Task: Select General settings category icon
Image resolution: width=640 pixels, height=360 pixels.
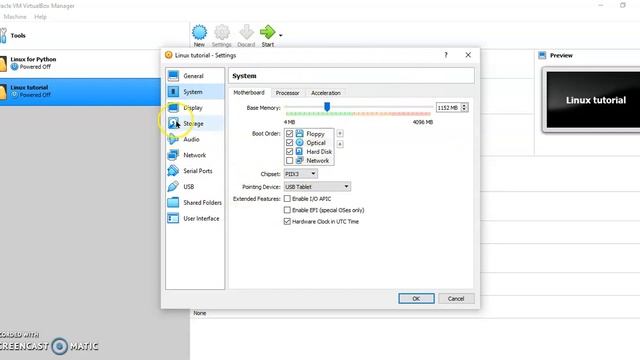Action: 173,76
